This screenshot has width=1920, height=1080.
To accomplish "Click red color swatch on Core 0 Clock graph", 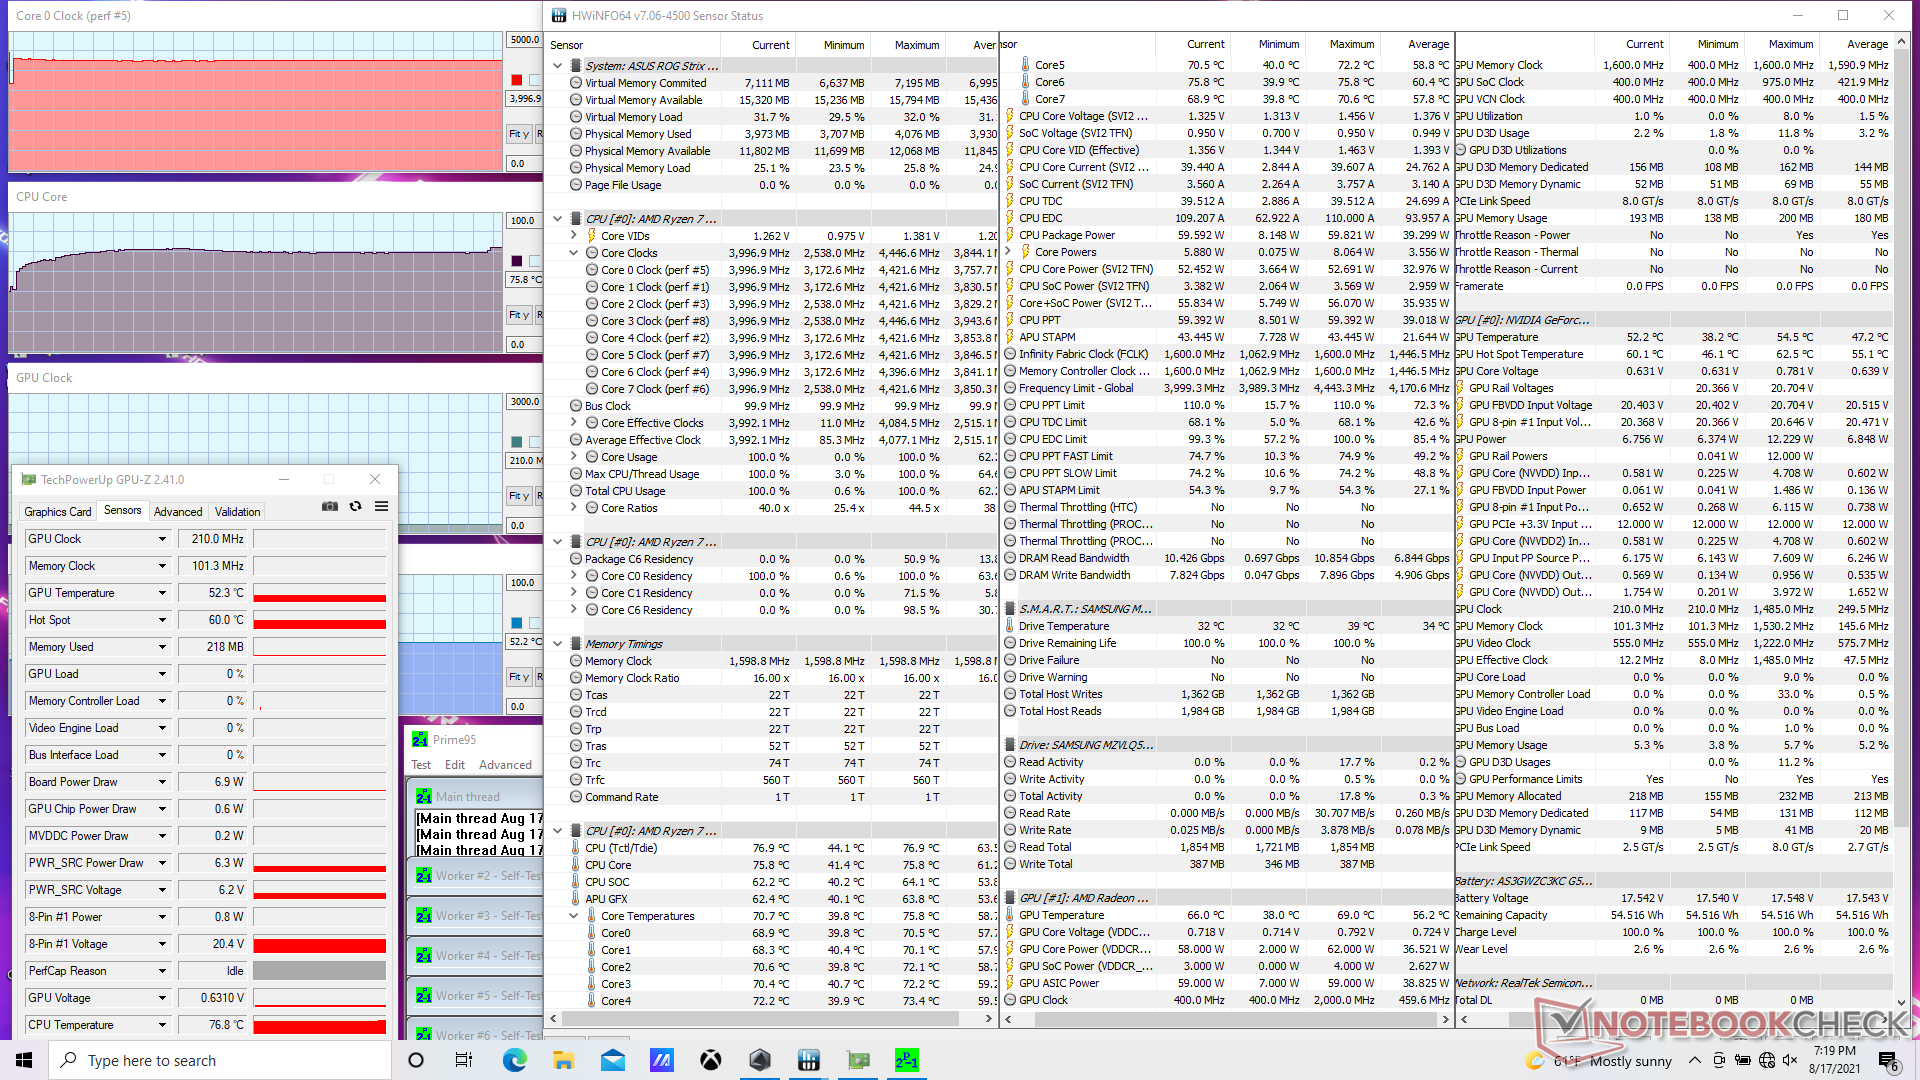I will (517, 80).
